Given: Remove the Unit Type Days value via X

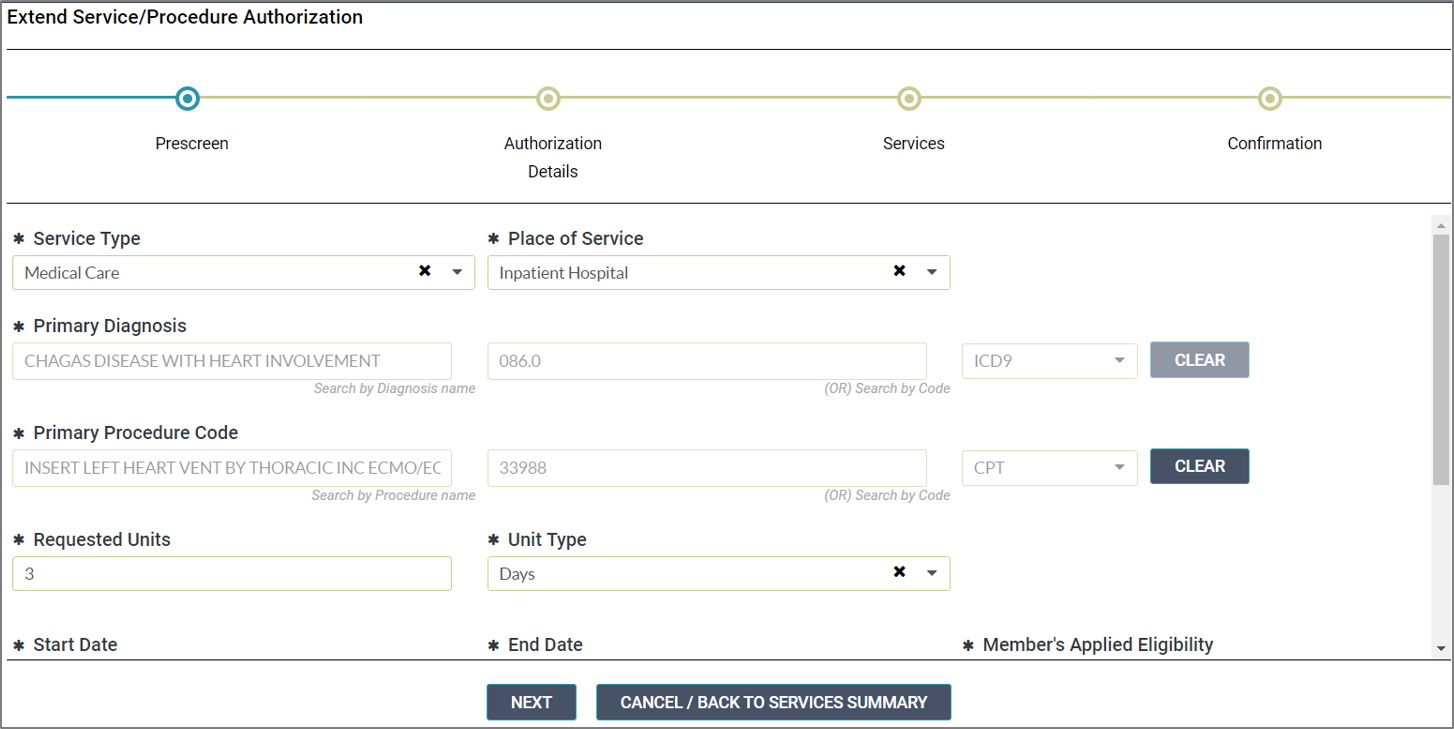Looking at the screenshot, I should [899, 572].
